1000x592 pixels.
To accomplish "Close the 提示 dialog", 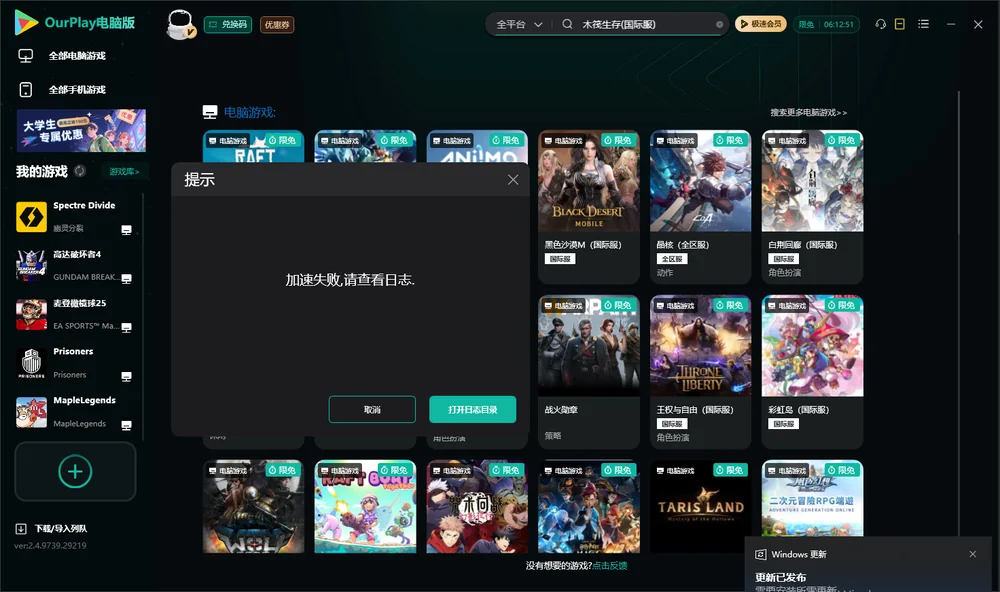I will 513,180.
